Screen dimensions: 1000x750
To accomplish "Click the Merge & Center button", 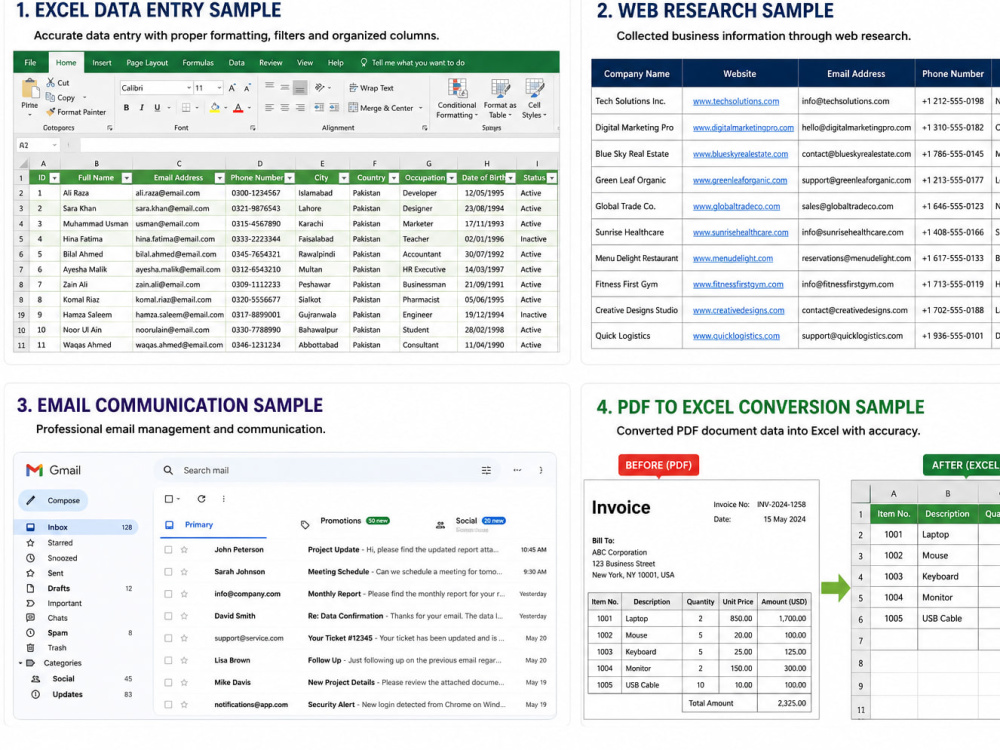I will pyautogui.click(x=381, y=108).
